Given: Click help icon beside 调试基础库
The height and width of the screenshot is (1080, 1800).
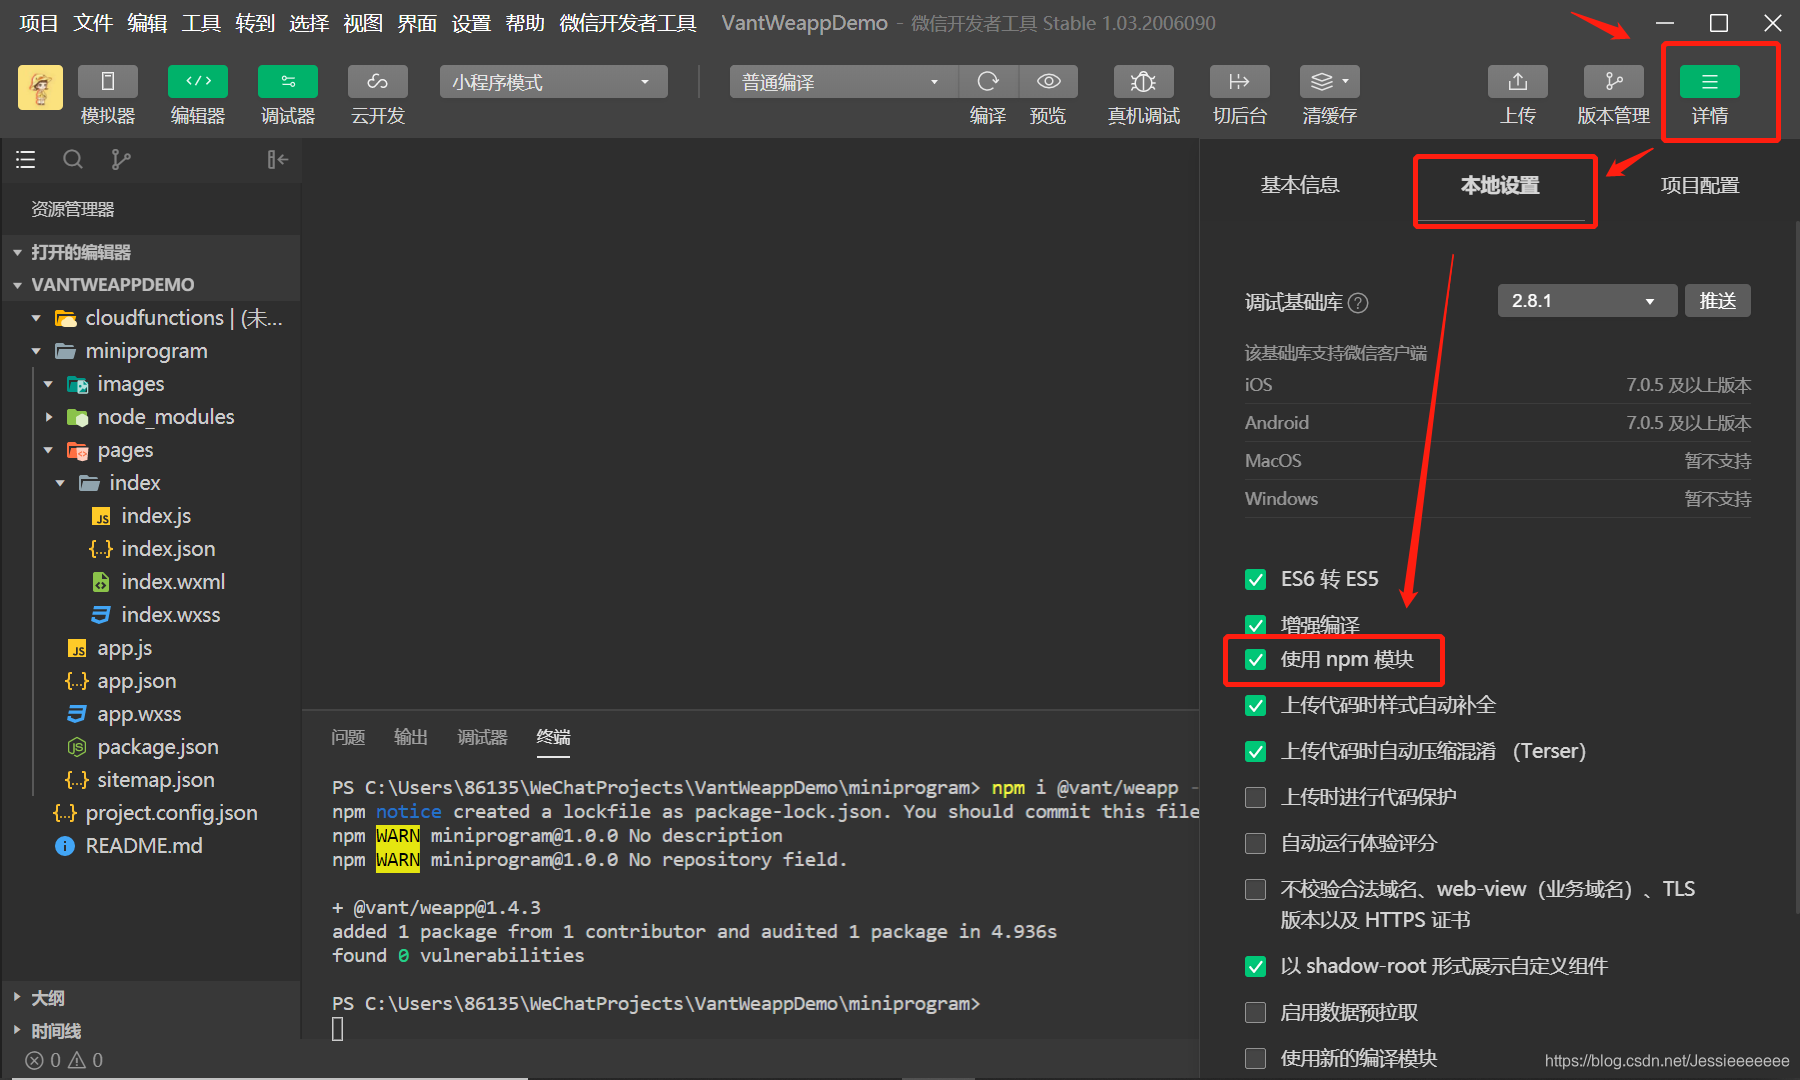Looking at the screenshot, I should point(1358,302).
